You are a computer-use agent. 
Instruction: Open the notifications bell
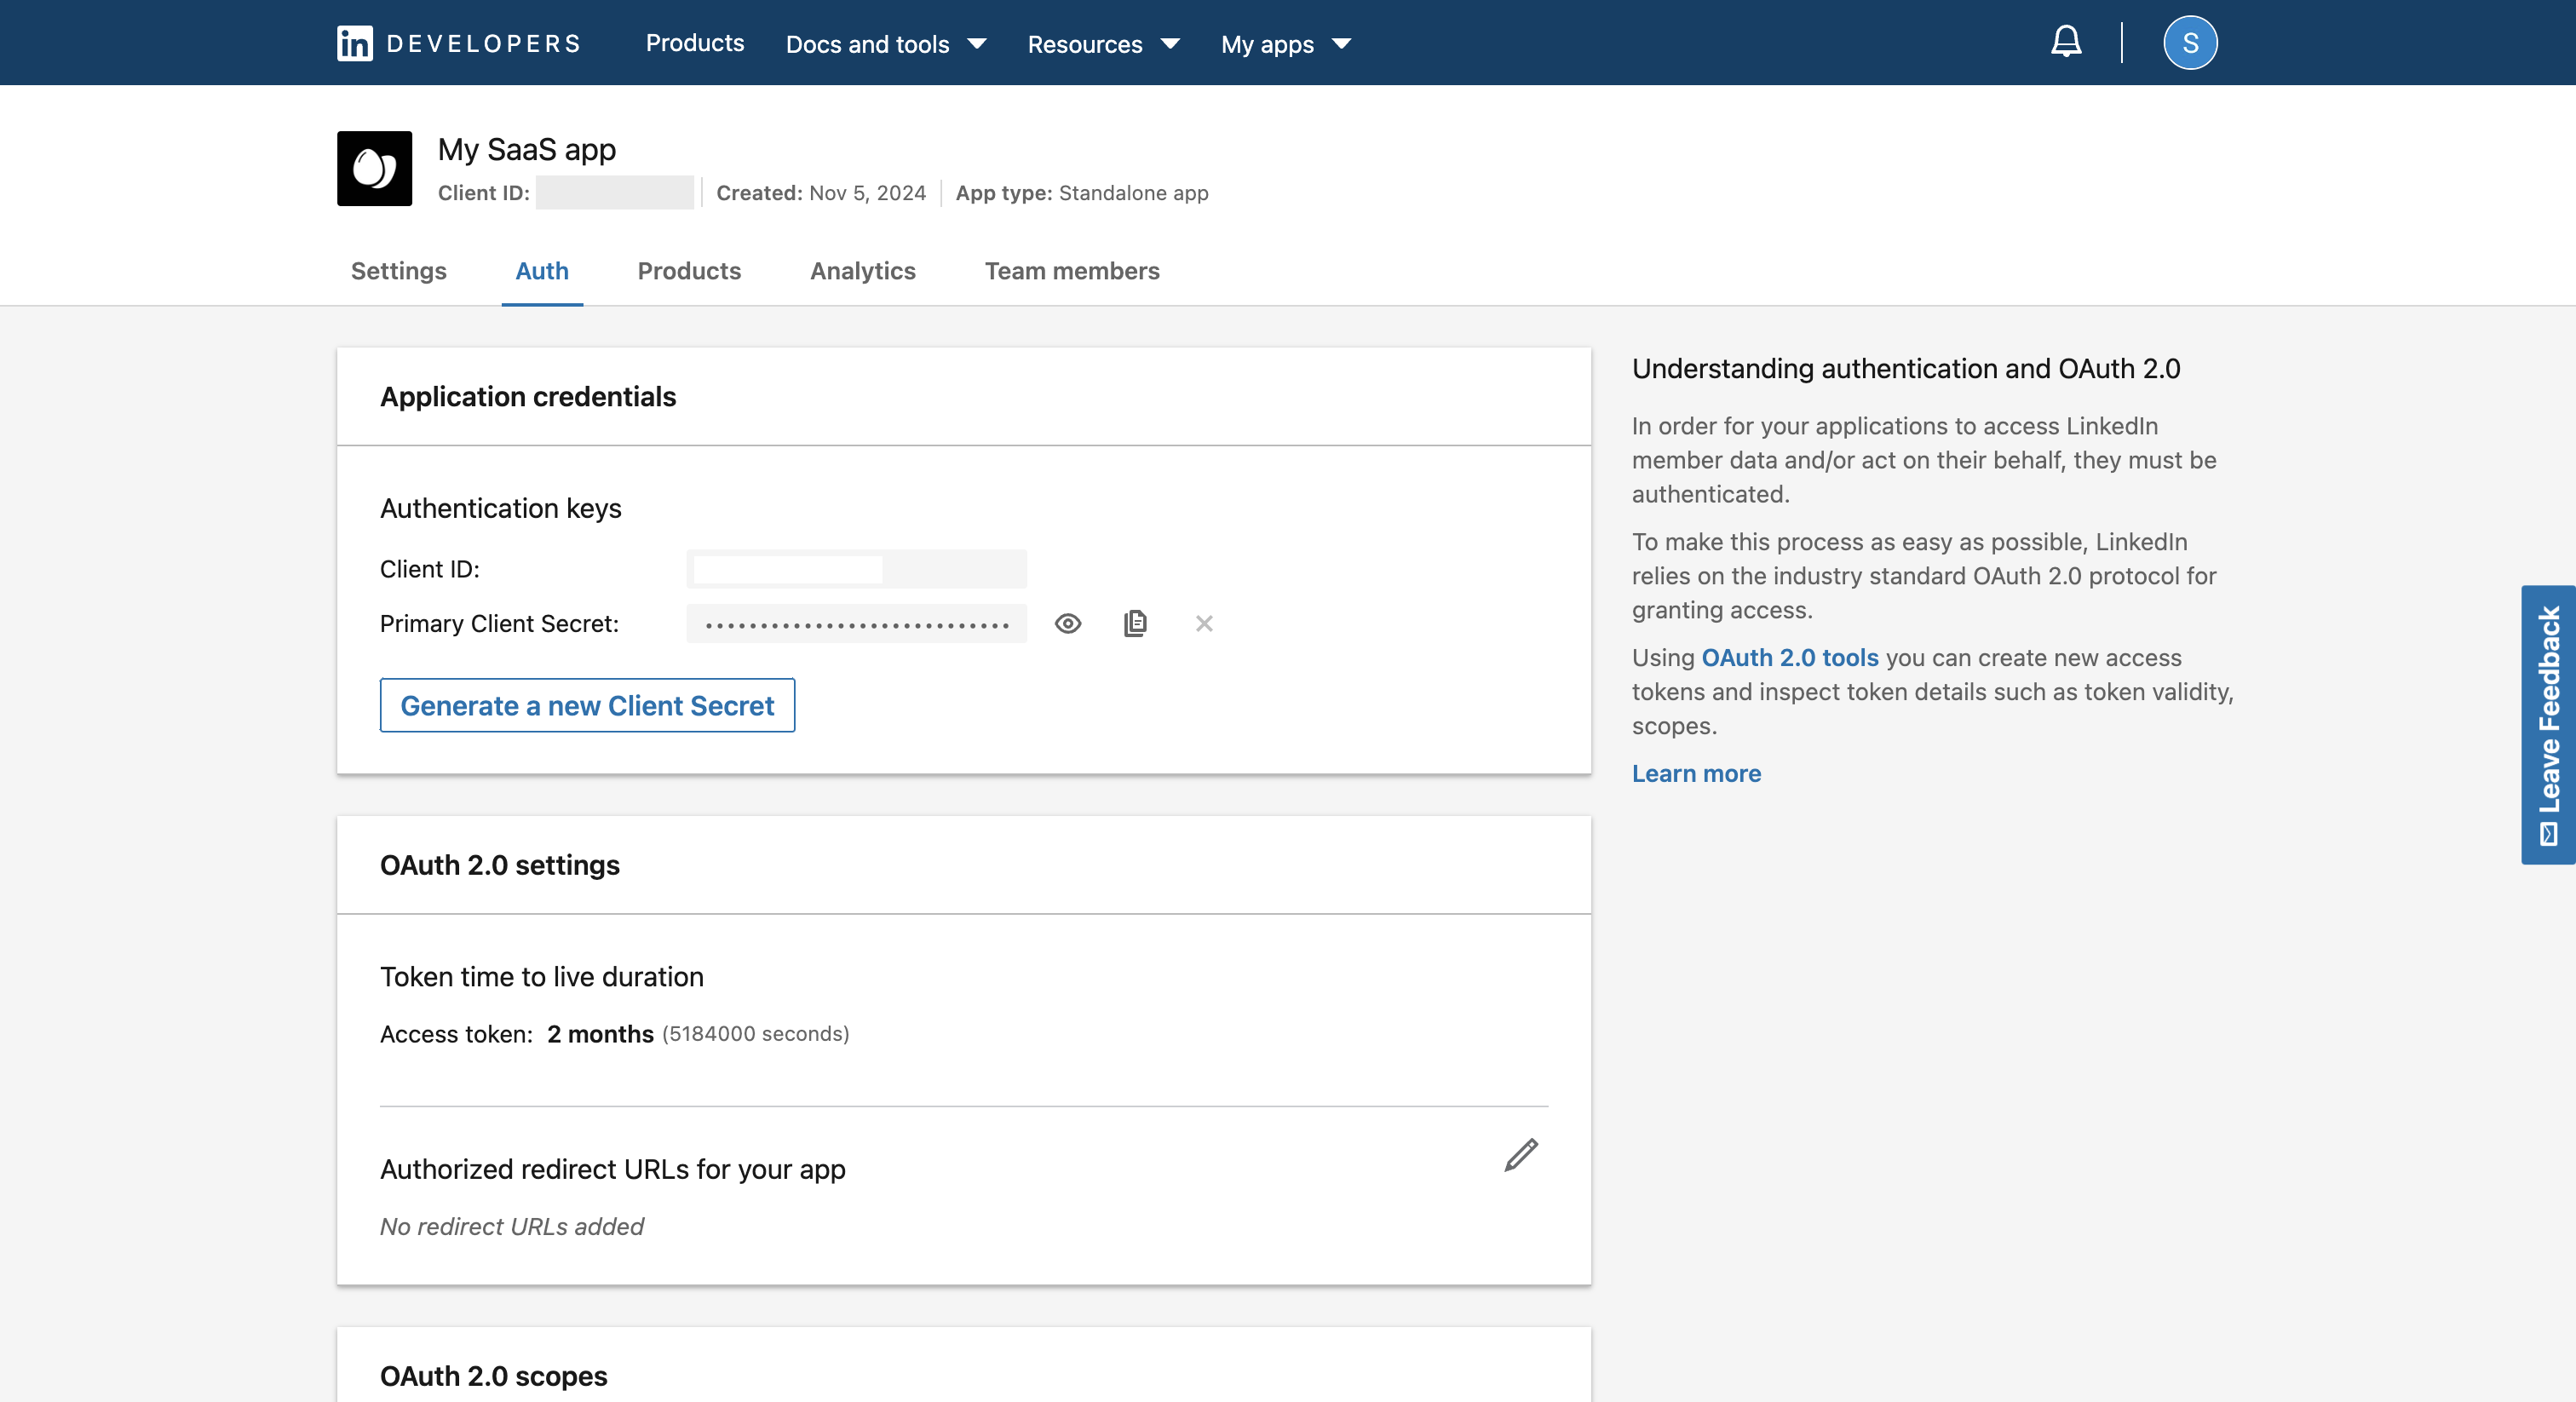[2066, 42]
